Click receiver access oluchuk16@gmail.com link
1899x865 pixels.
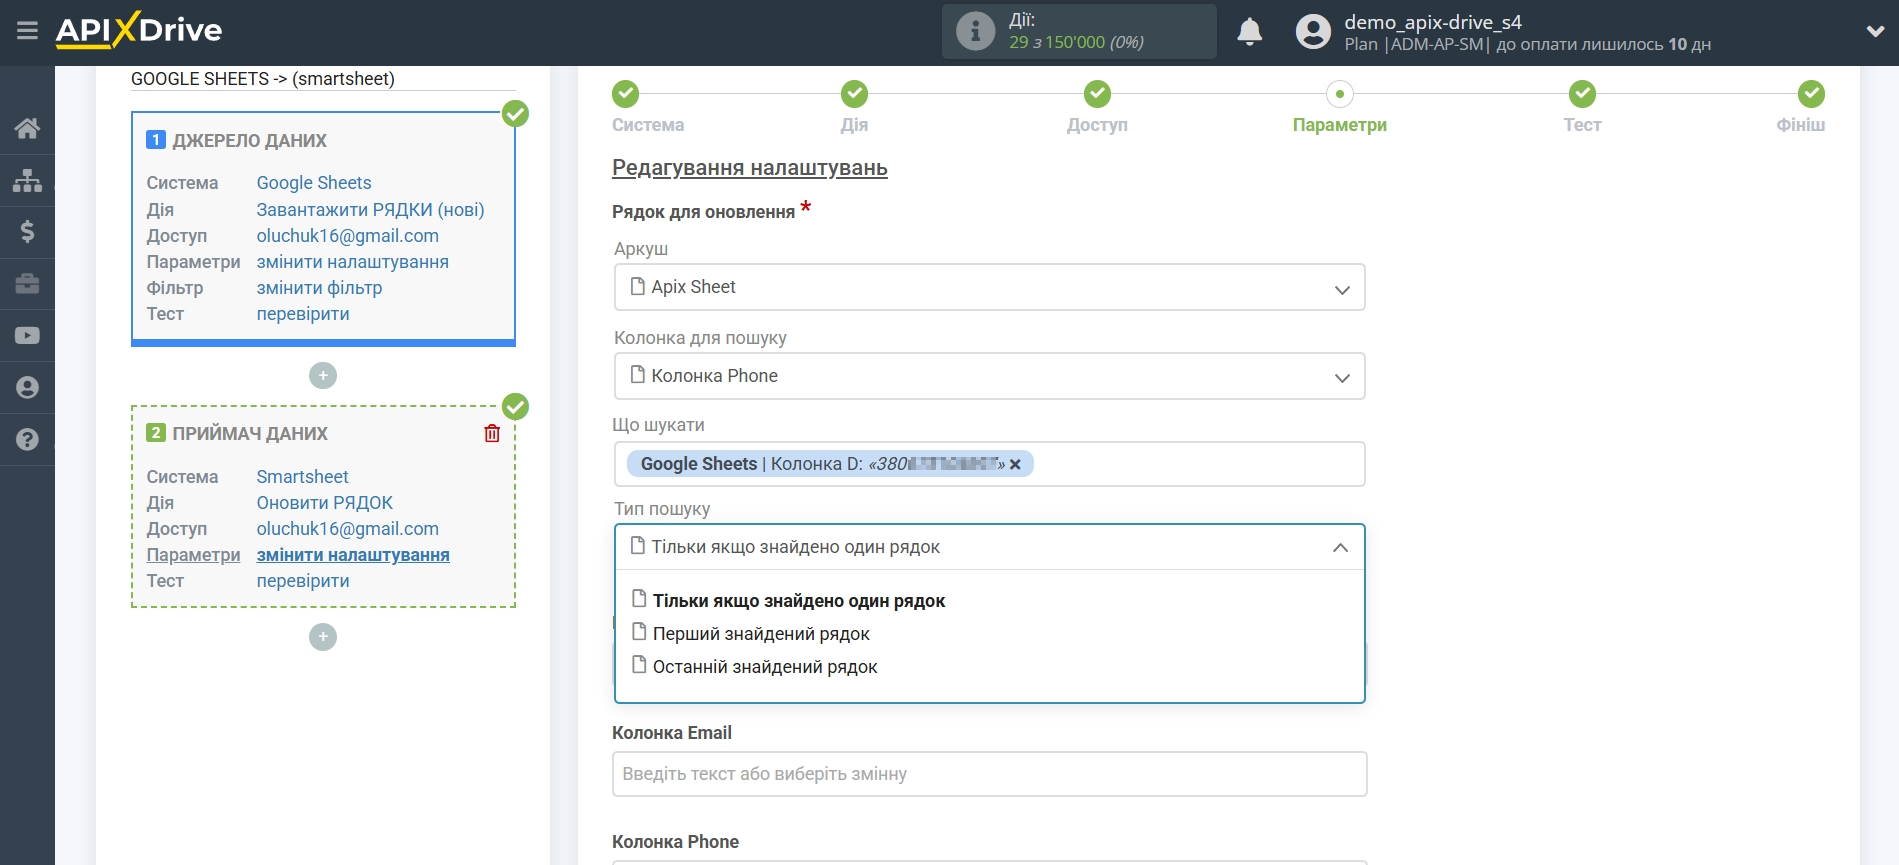point(347,529)
